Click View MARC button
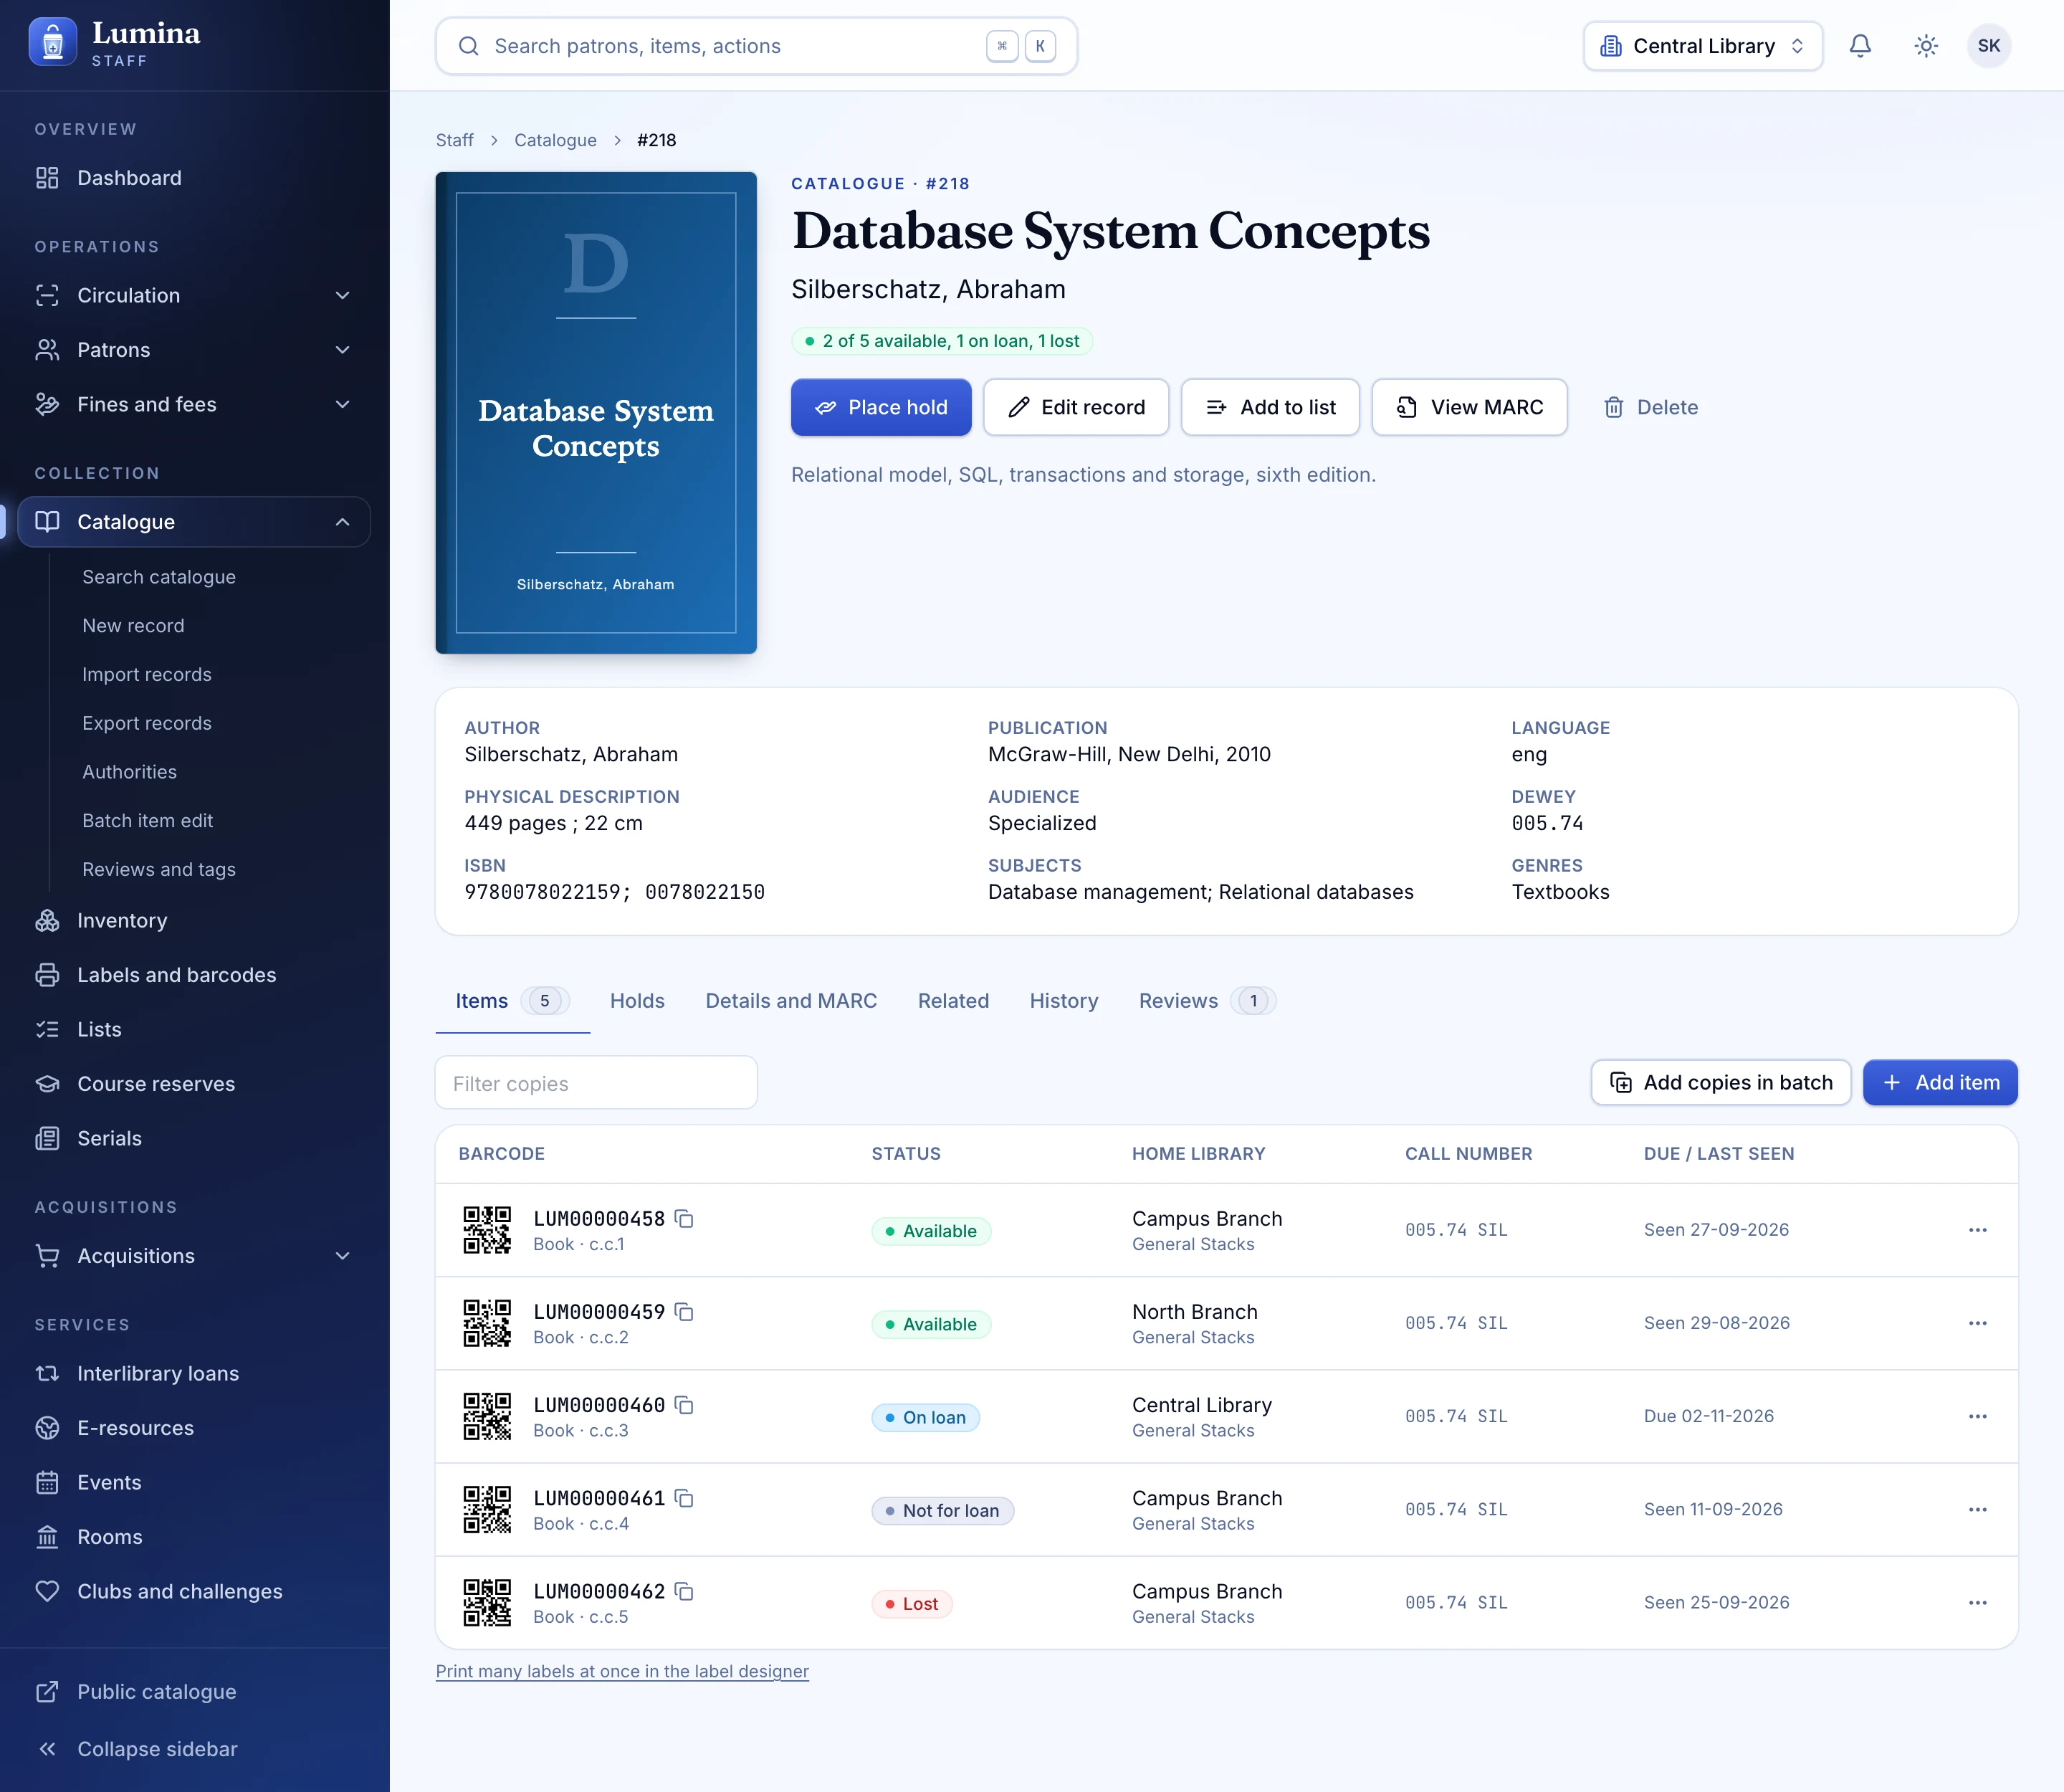Viewport: 2064px width, 1792px height. pos(1469,407)
